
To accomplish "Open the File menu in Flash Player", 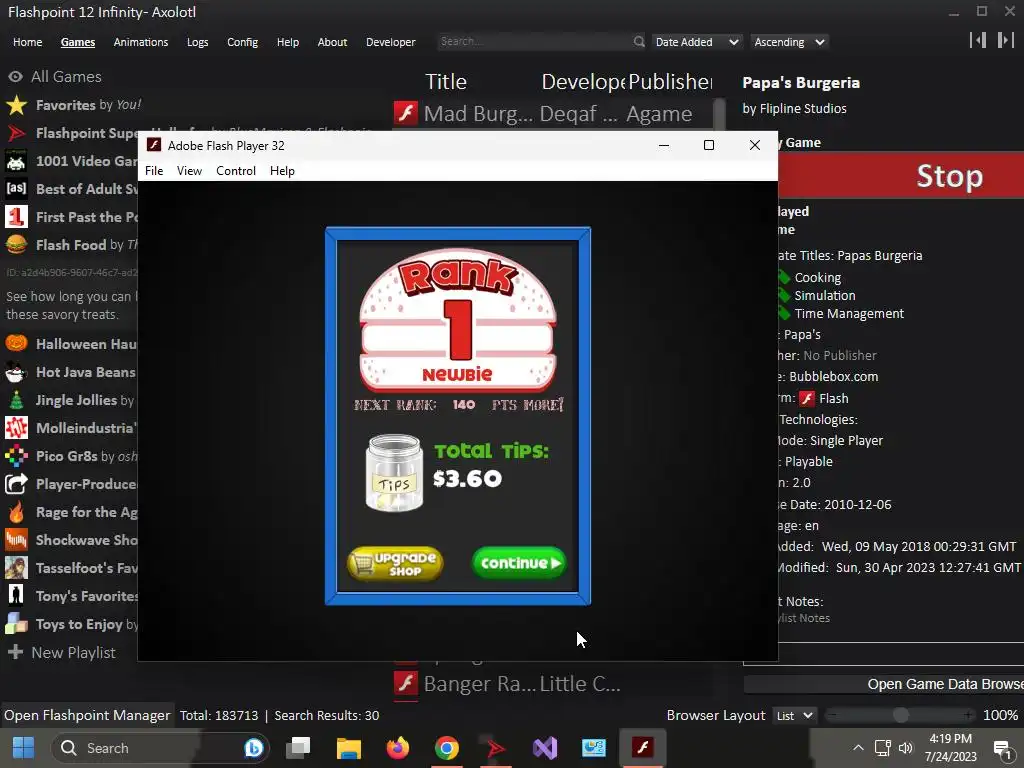I will tap(154, 171).
